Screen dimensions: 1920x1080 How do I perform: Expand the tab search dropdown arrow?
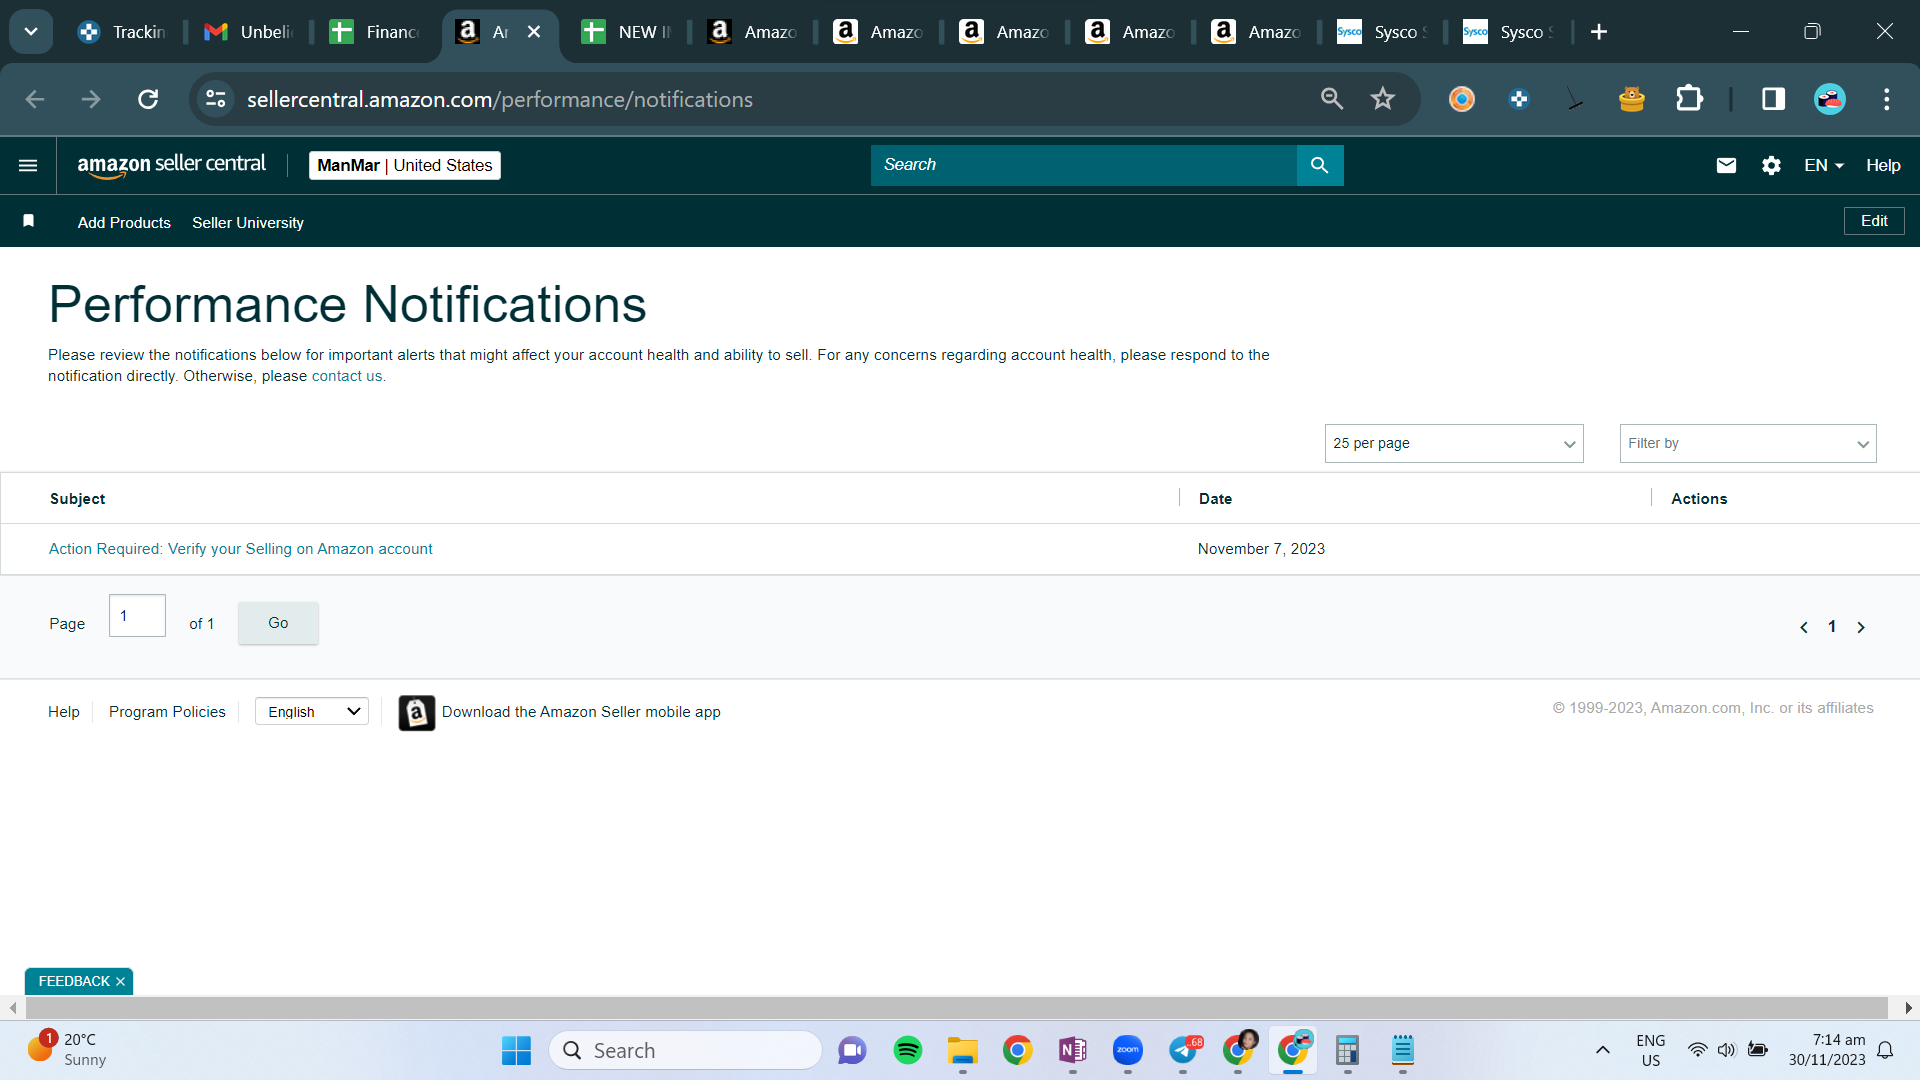point(31,32)
